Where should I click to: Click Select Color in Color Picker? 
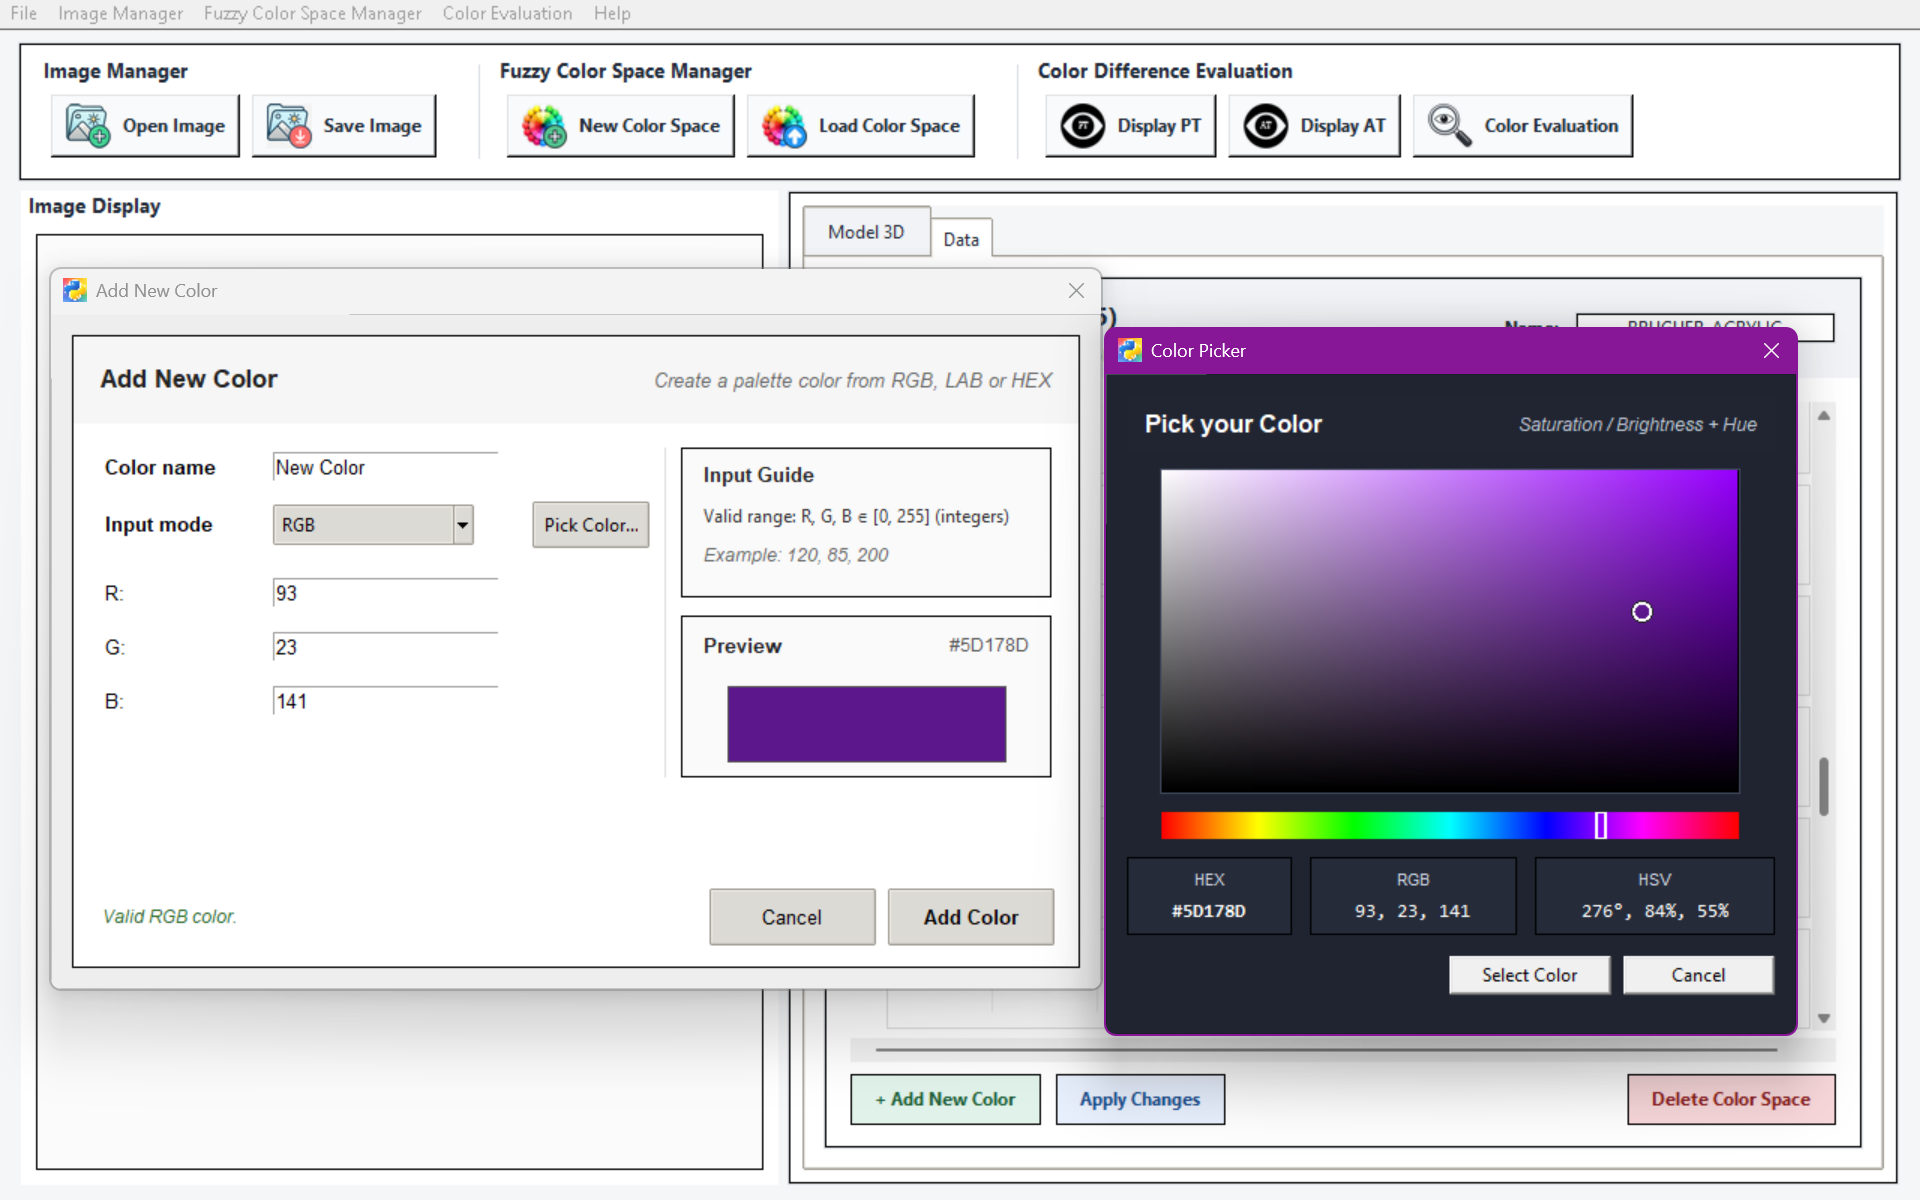coord(1529,975)
